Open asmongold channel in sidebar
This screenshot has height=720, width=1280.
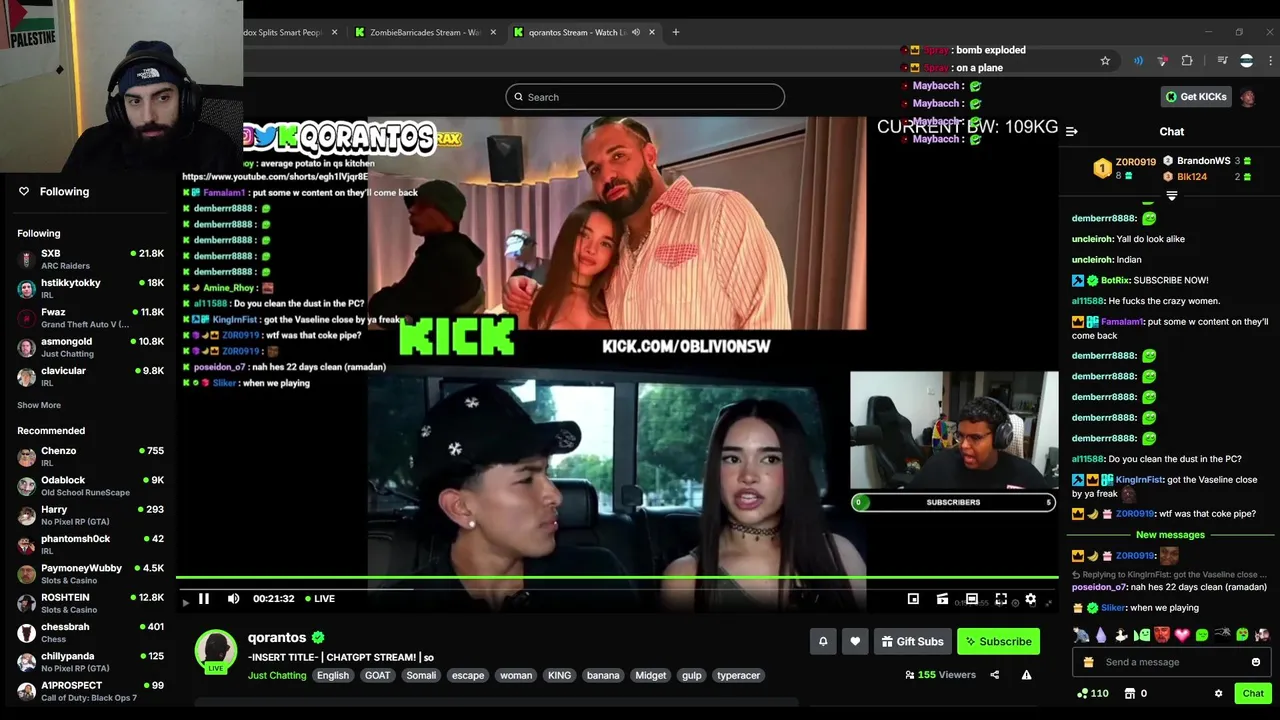pyautogui.click(x=90, y=347)
